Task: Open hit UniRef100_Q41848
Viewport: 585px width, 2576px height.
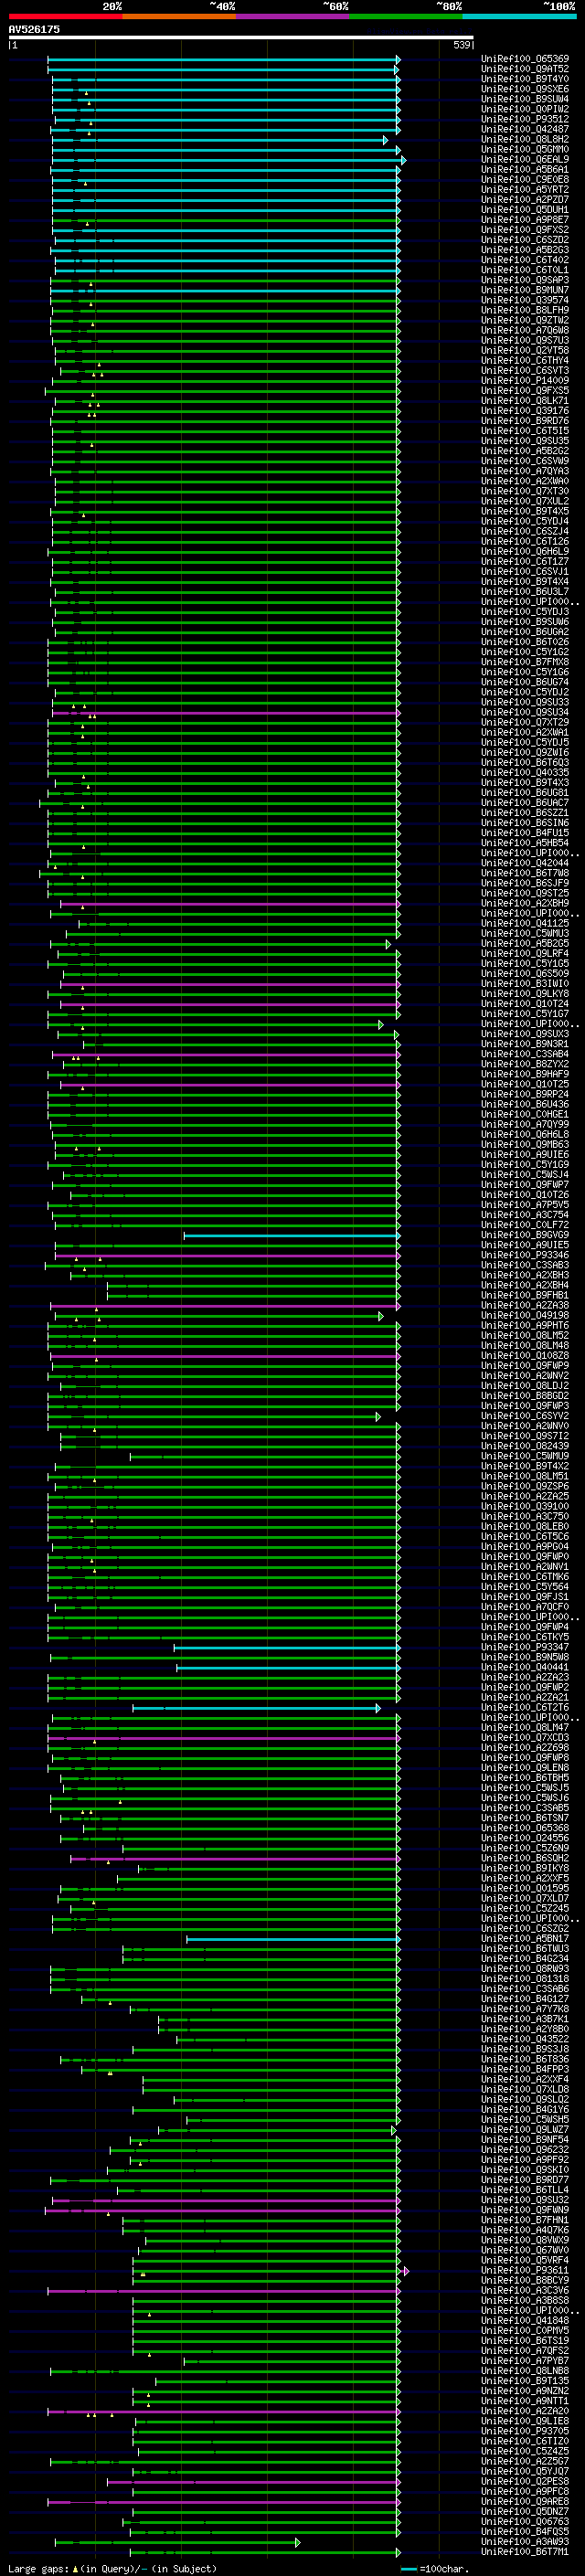Action: coord(525,2321)
